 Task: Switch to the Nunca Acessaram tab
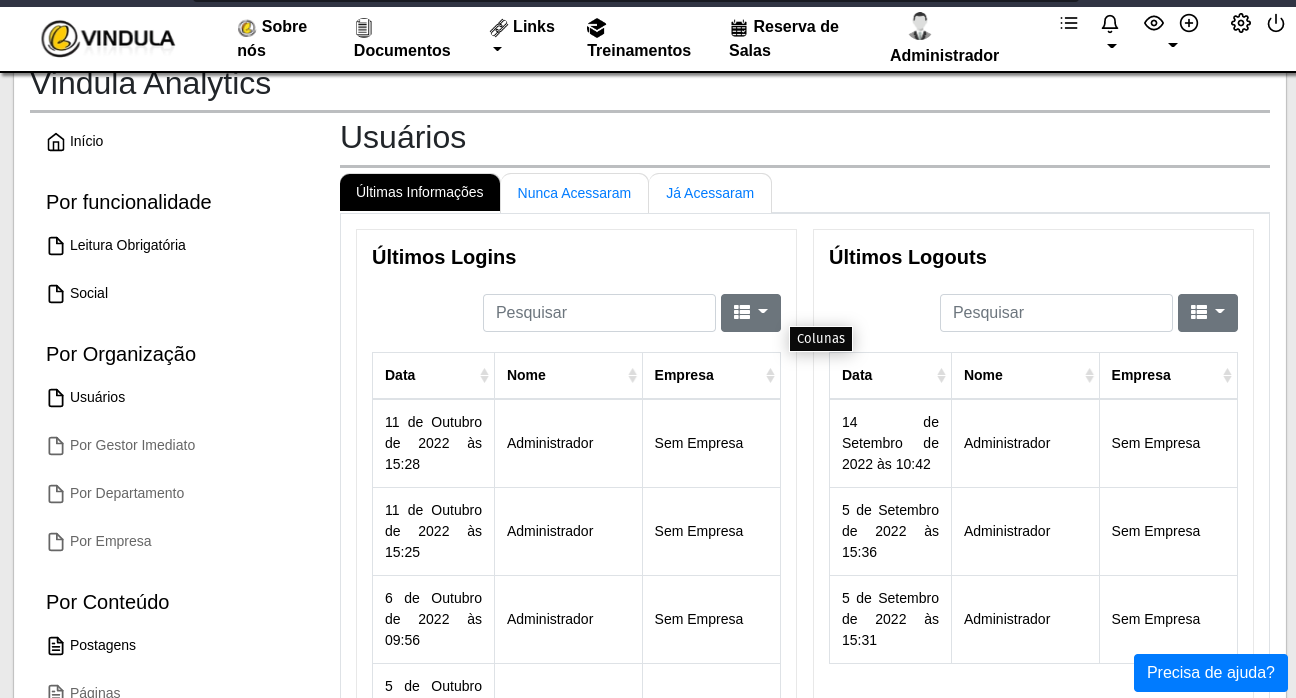click(574, 193)
